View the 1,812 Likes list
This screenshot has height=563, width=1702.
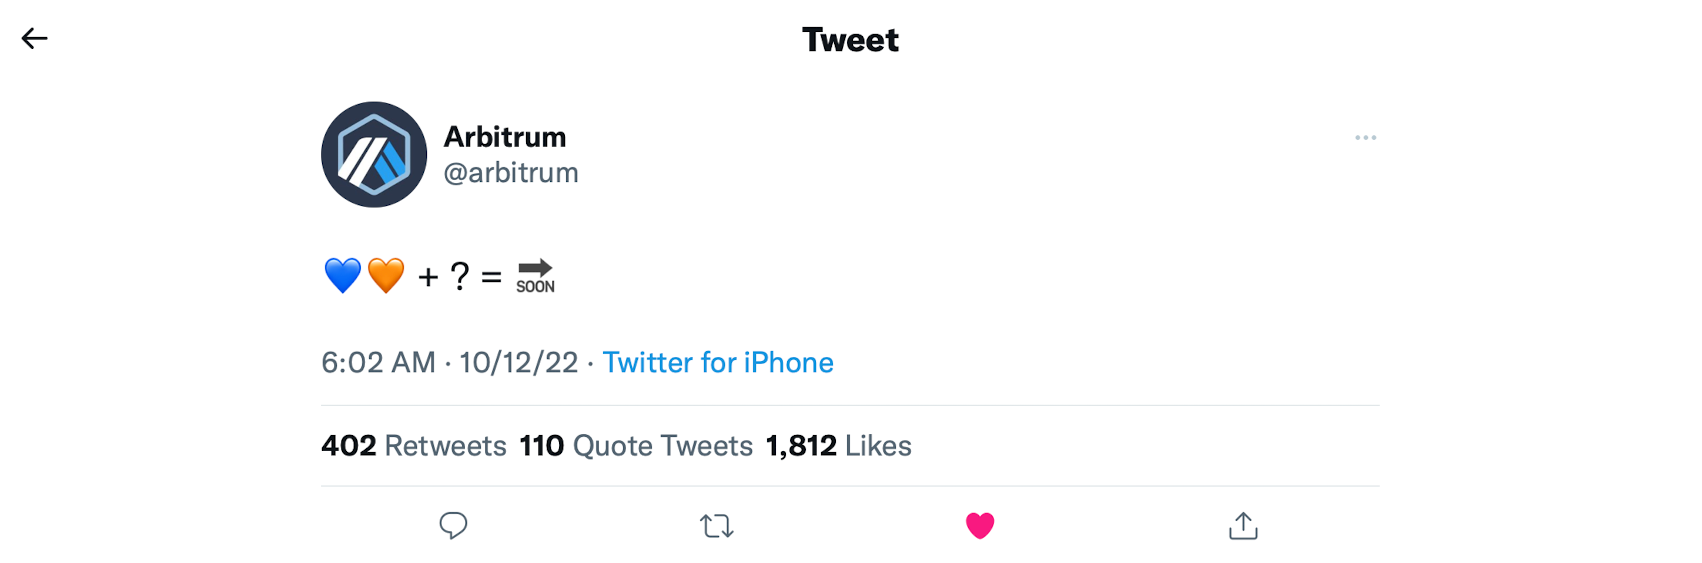838,446
